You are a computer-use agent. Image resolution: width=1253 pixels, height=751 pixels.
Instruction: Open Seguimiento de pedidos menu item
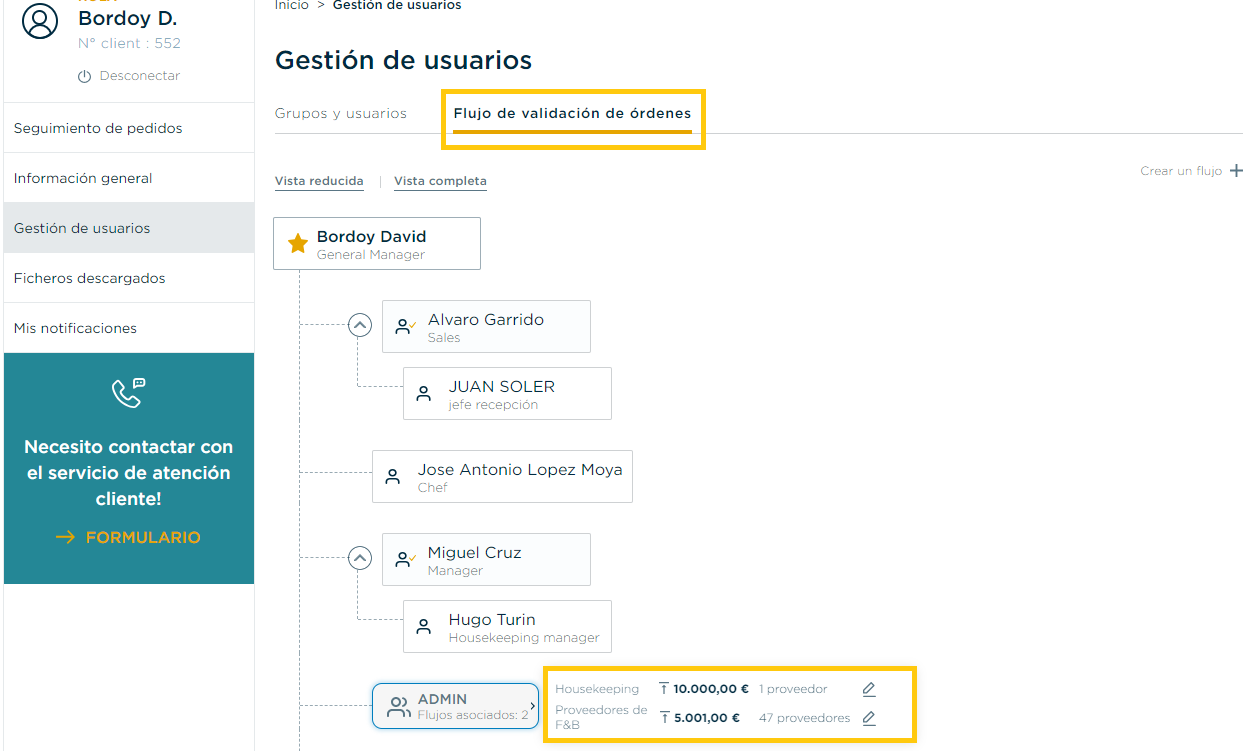coord(129,128)
